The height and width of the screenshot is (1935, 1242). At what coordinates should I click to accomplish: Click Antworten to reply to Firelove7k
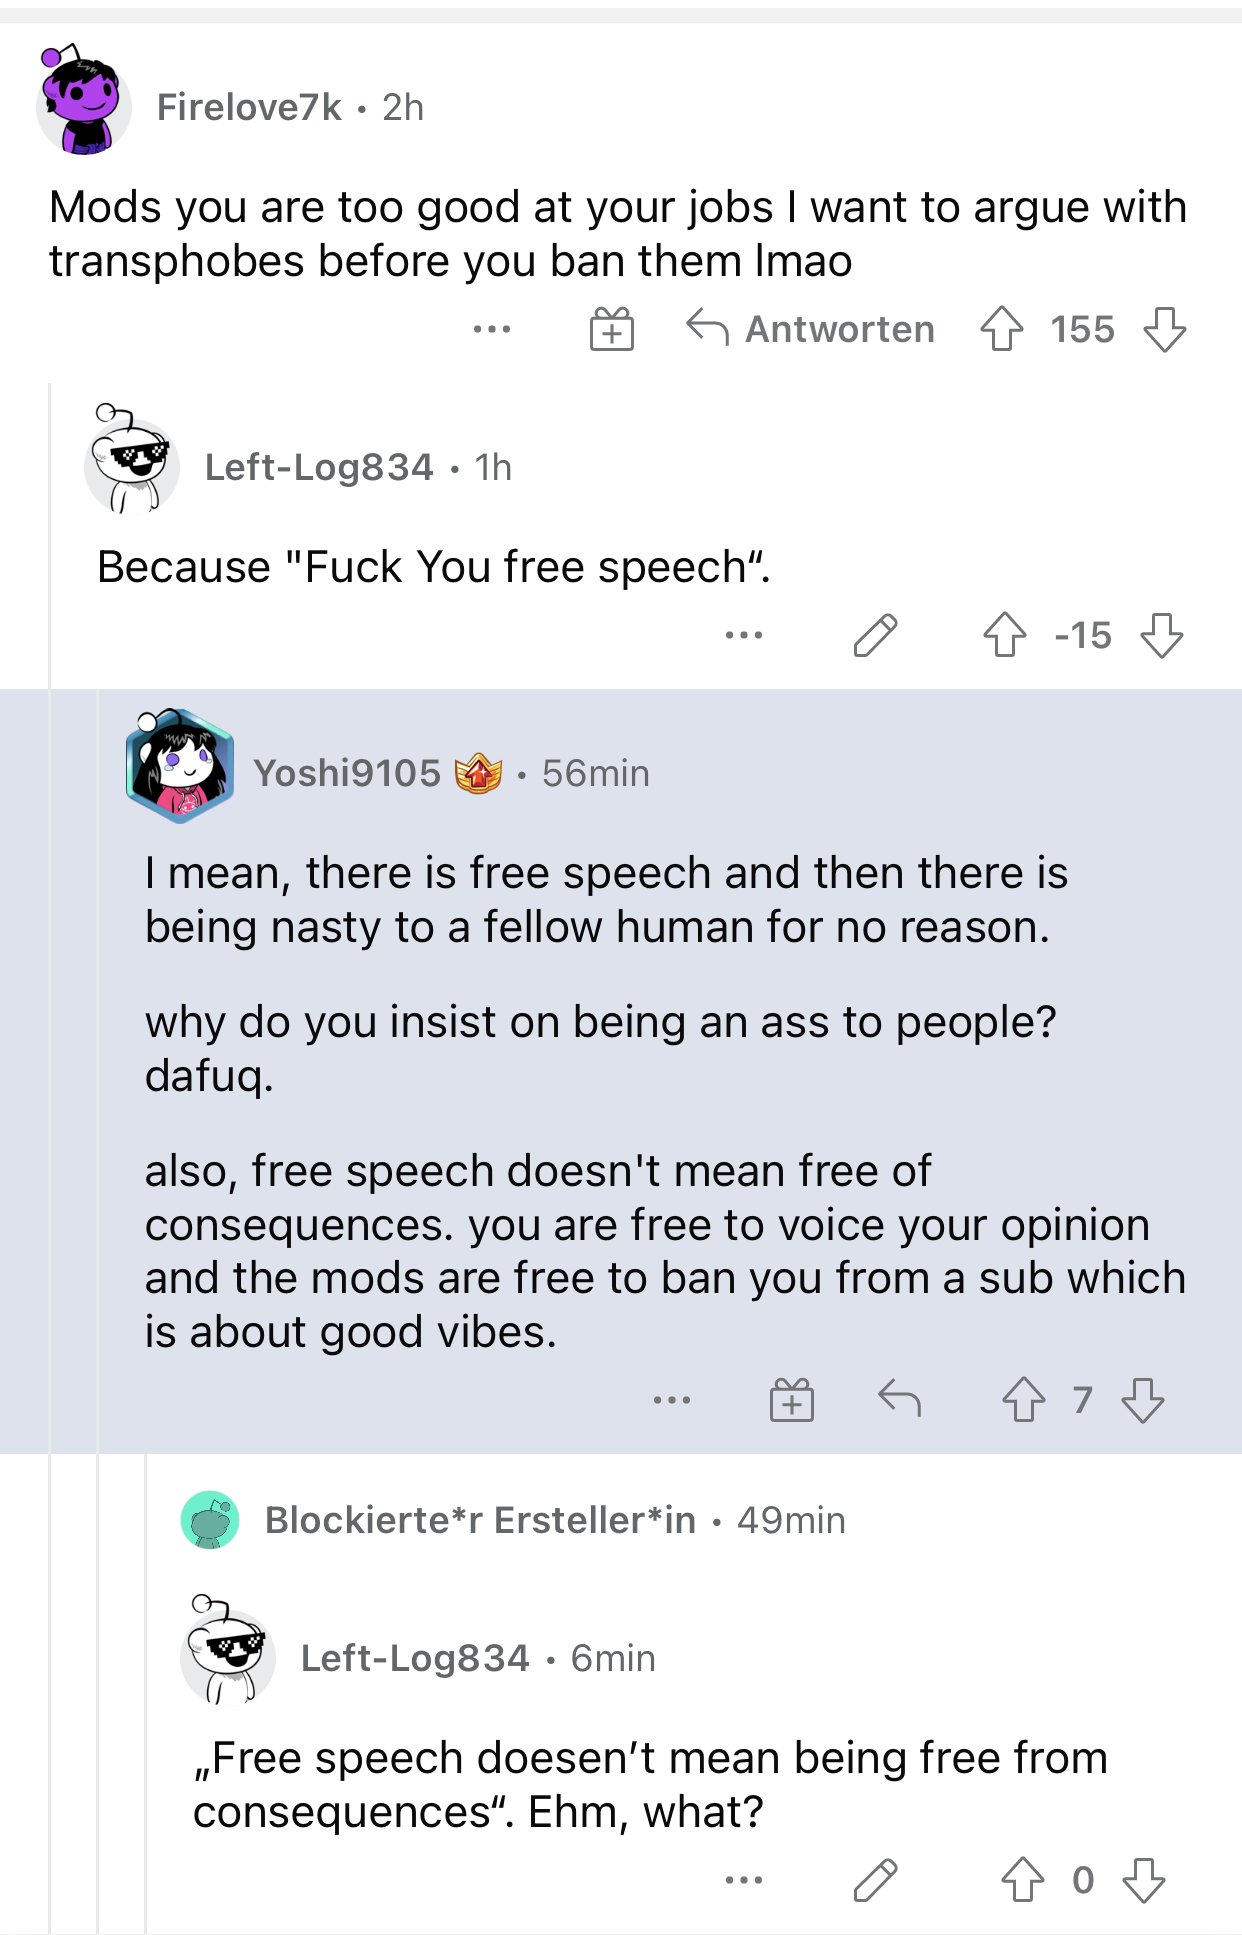(811, 329)
